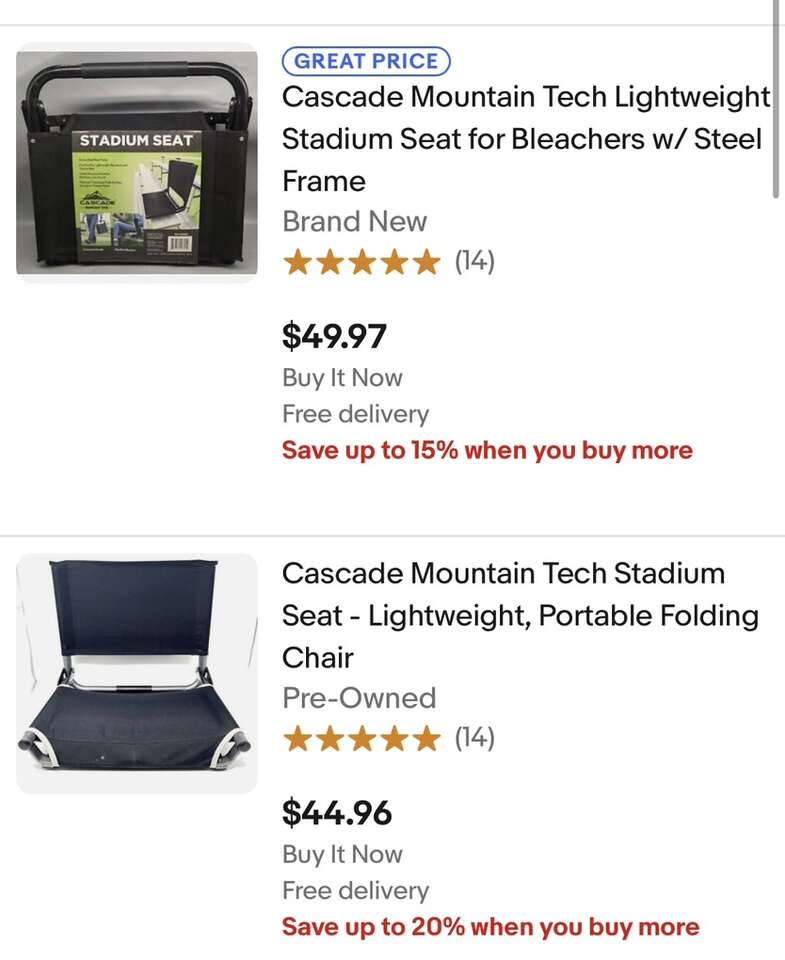Screen dimensions: 785x960
Task: Open the Portable Folding Chair listing title
Action: tap(520, 615)
